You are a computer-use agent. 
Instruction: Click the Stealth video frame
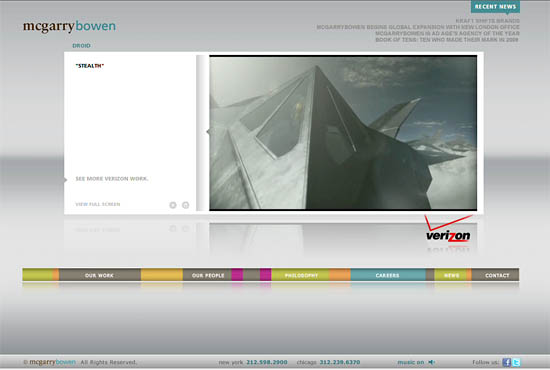click(x=343, y=133)
